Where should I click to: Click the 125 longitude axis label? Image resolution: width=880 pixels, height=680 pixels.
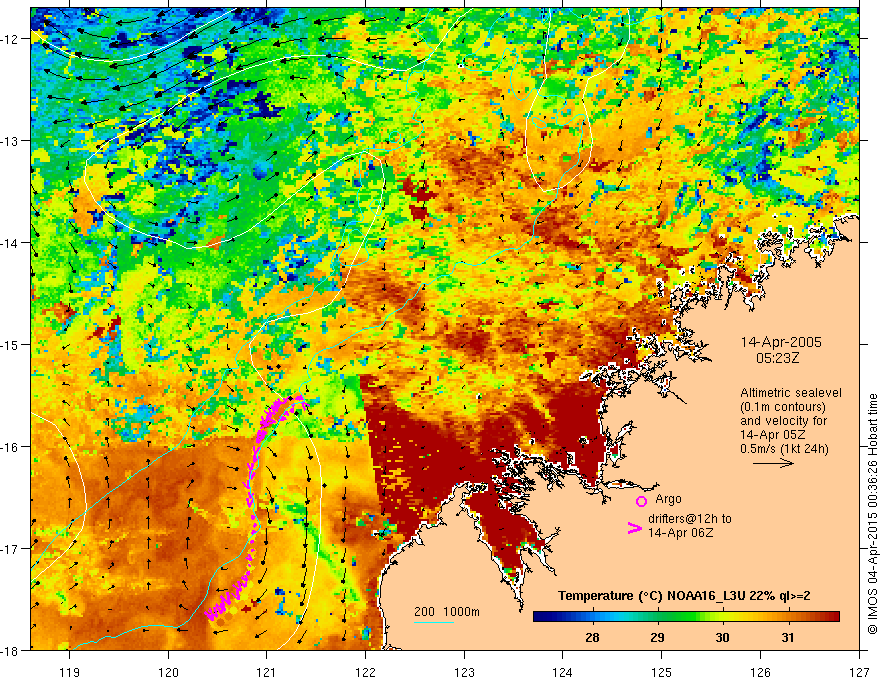(x=662, y=672)
